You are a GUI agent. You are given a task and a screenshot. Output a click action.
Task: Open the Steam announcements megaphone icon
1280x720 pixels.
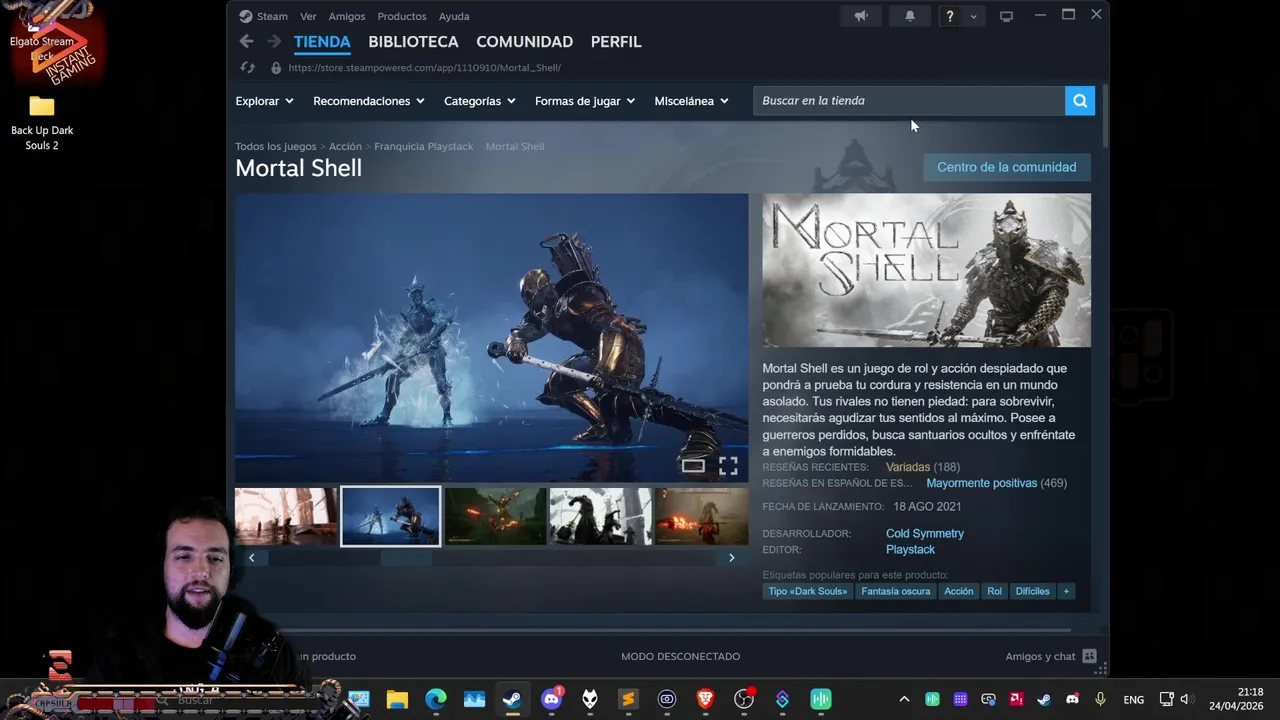point(861,16)
